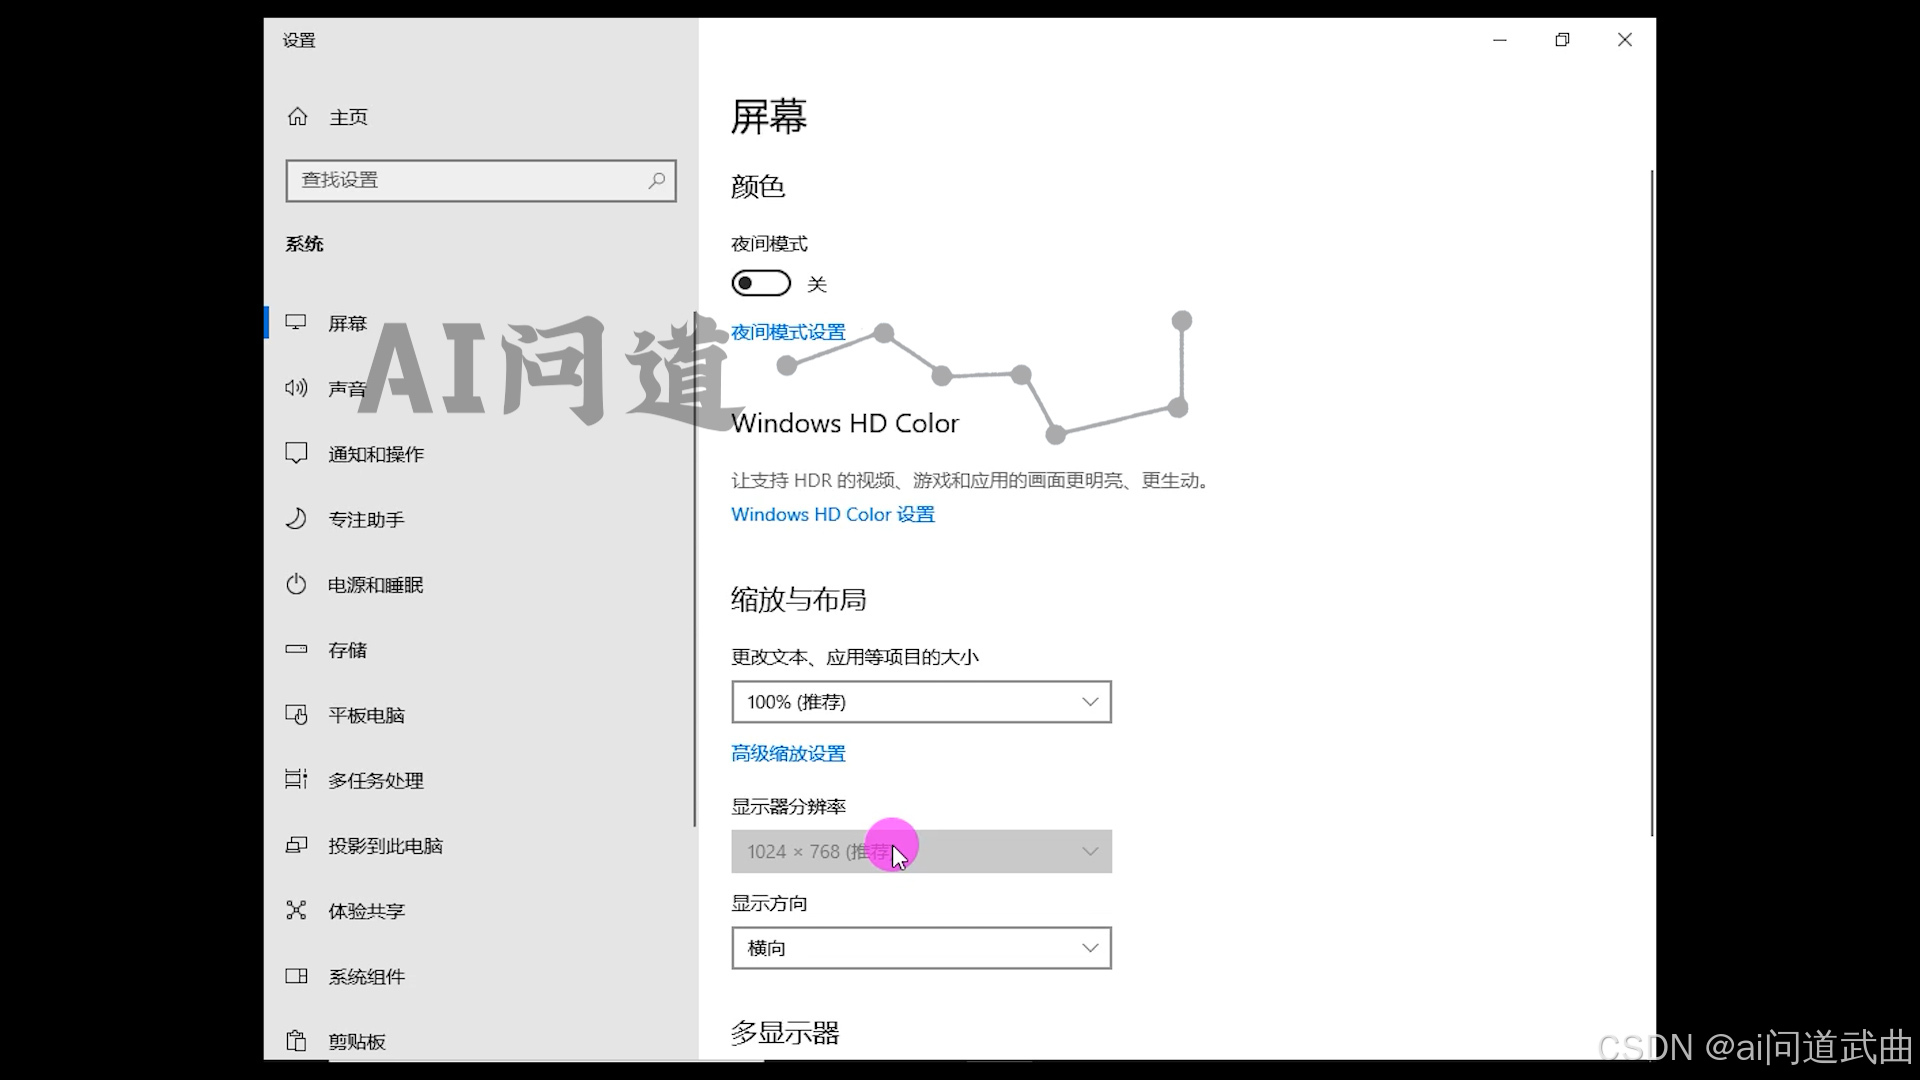Select 多任务处理 in the sidebar
Image resolution: width=1920 pixels, height=1080 pixels.
376,780
